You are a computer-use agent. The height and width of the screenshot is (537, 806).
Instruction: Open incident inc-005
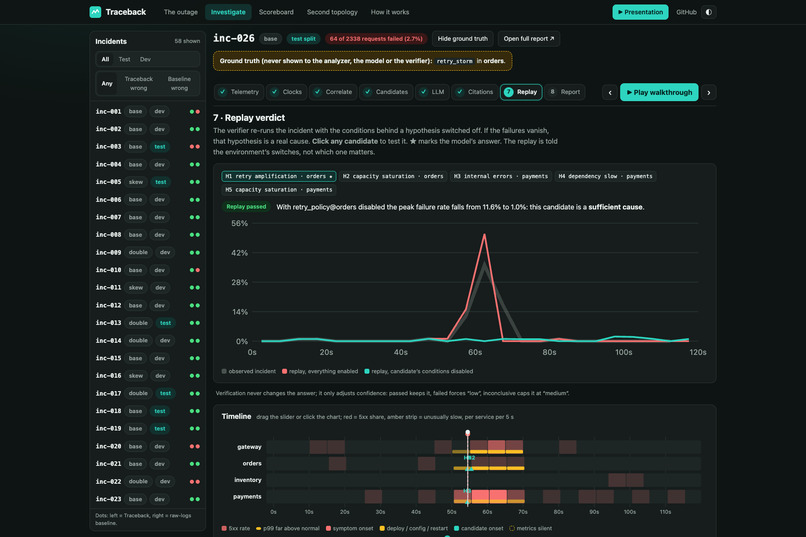[147, 182]
